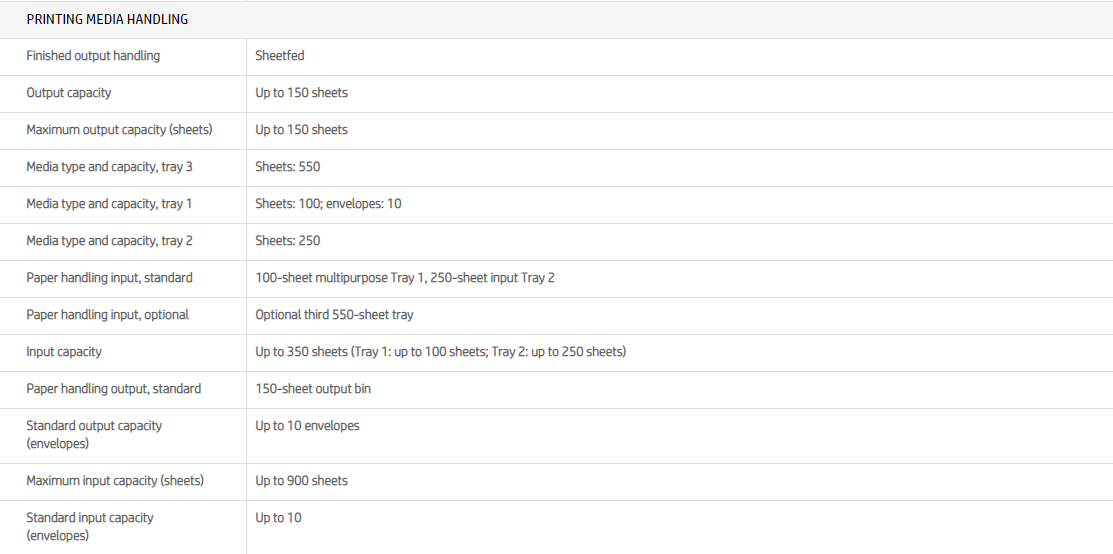1113x554 pixels.
Task: Click Paper handling input, optional label
Action: pos(107,315)
